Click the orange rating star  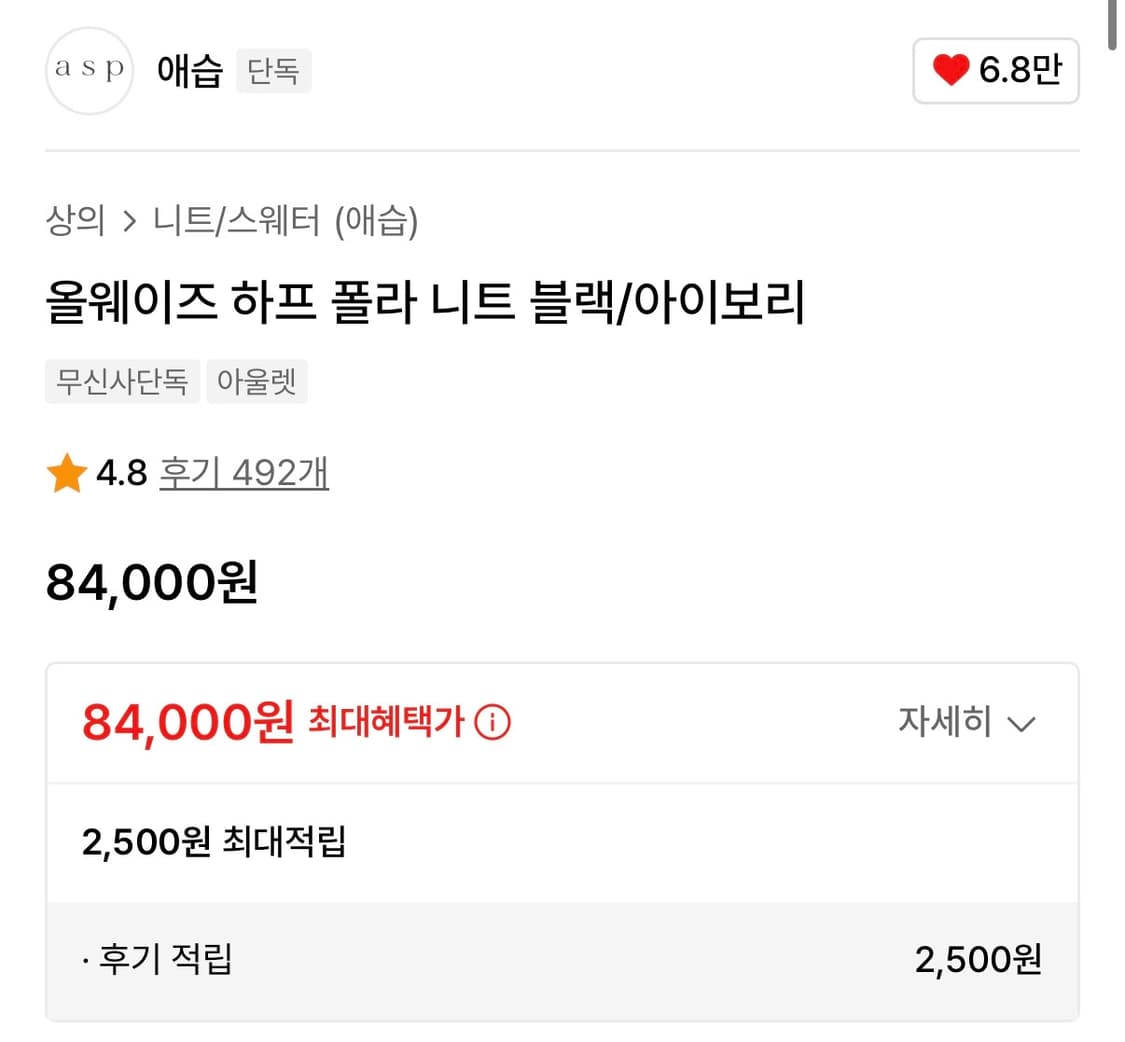66,474
